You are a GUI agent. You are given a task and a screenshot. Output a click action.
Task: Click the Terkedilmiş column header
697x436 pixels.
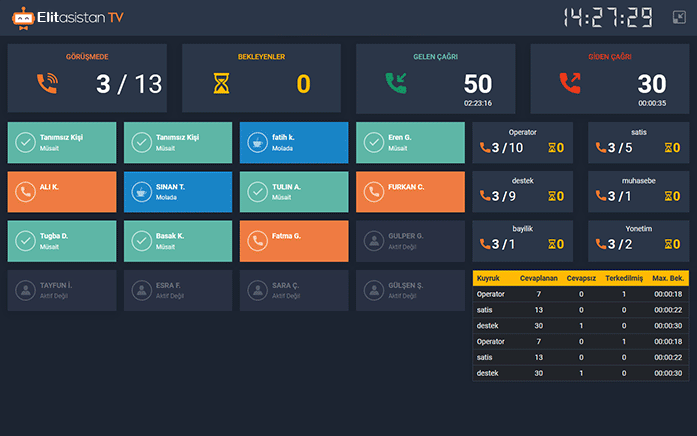coord(624,278)
